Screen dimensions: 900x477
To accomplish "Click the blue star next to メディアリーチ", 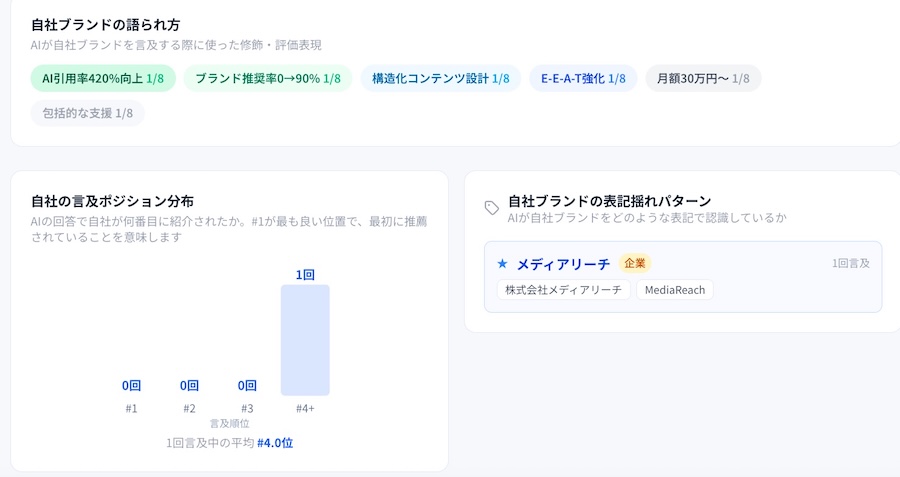I will click(502, 263).
